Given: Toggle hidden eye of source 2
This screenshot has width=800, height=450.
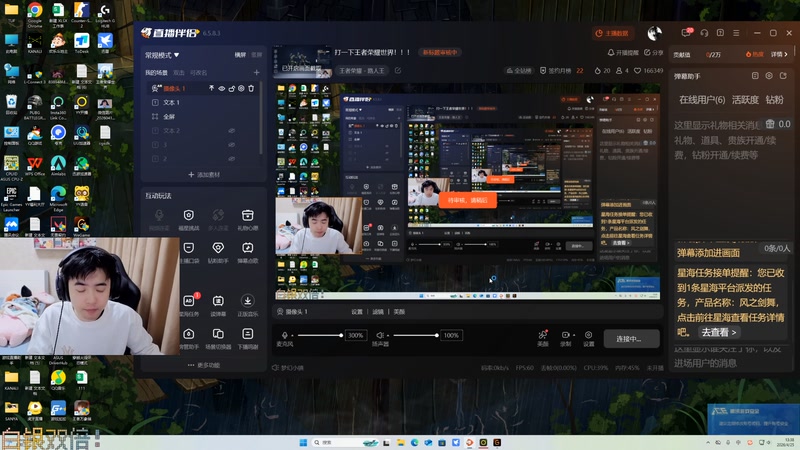Looking at the screenshot, I should pyautogui.click(x=232, y=159).
